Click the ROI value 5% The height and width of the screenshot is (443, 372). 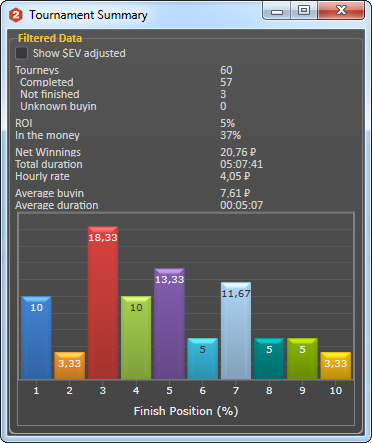tap(228, 123)
